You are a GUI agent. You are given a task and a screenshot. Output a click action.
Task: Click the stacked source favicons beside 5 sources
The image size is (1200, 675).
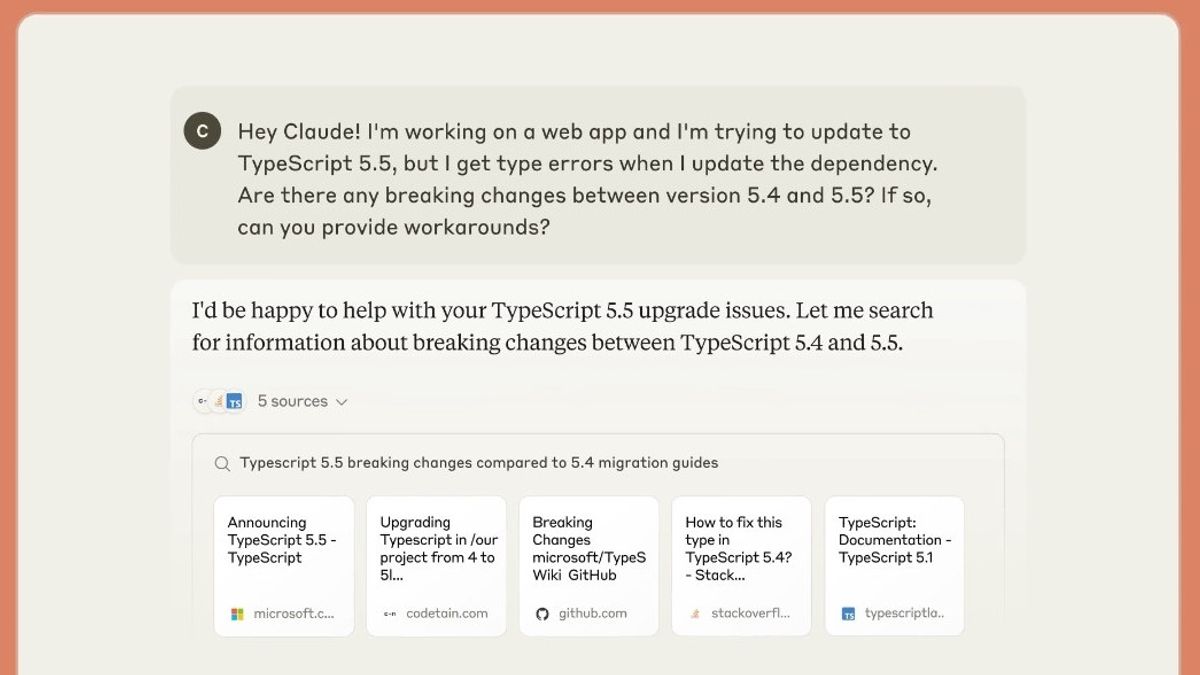(219, 401)
